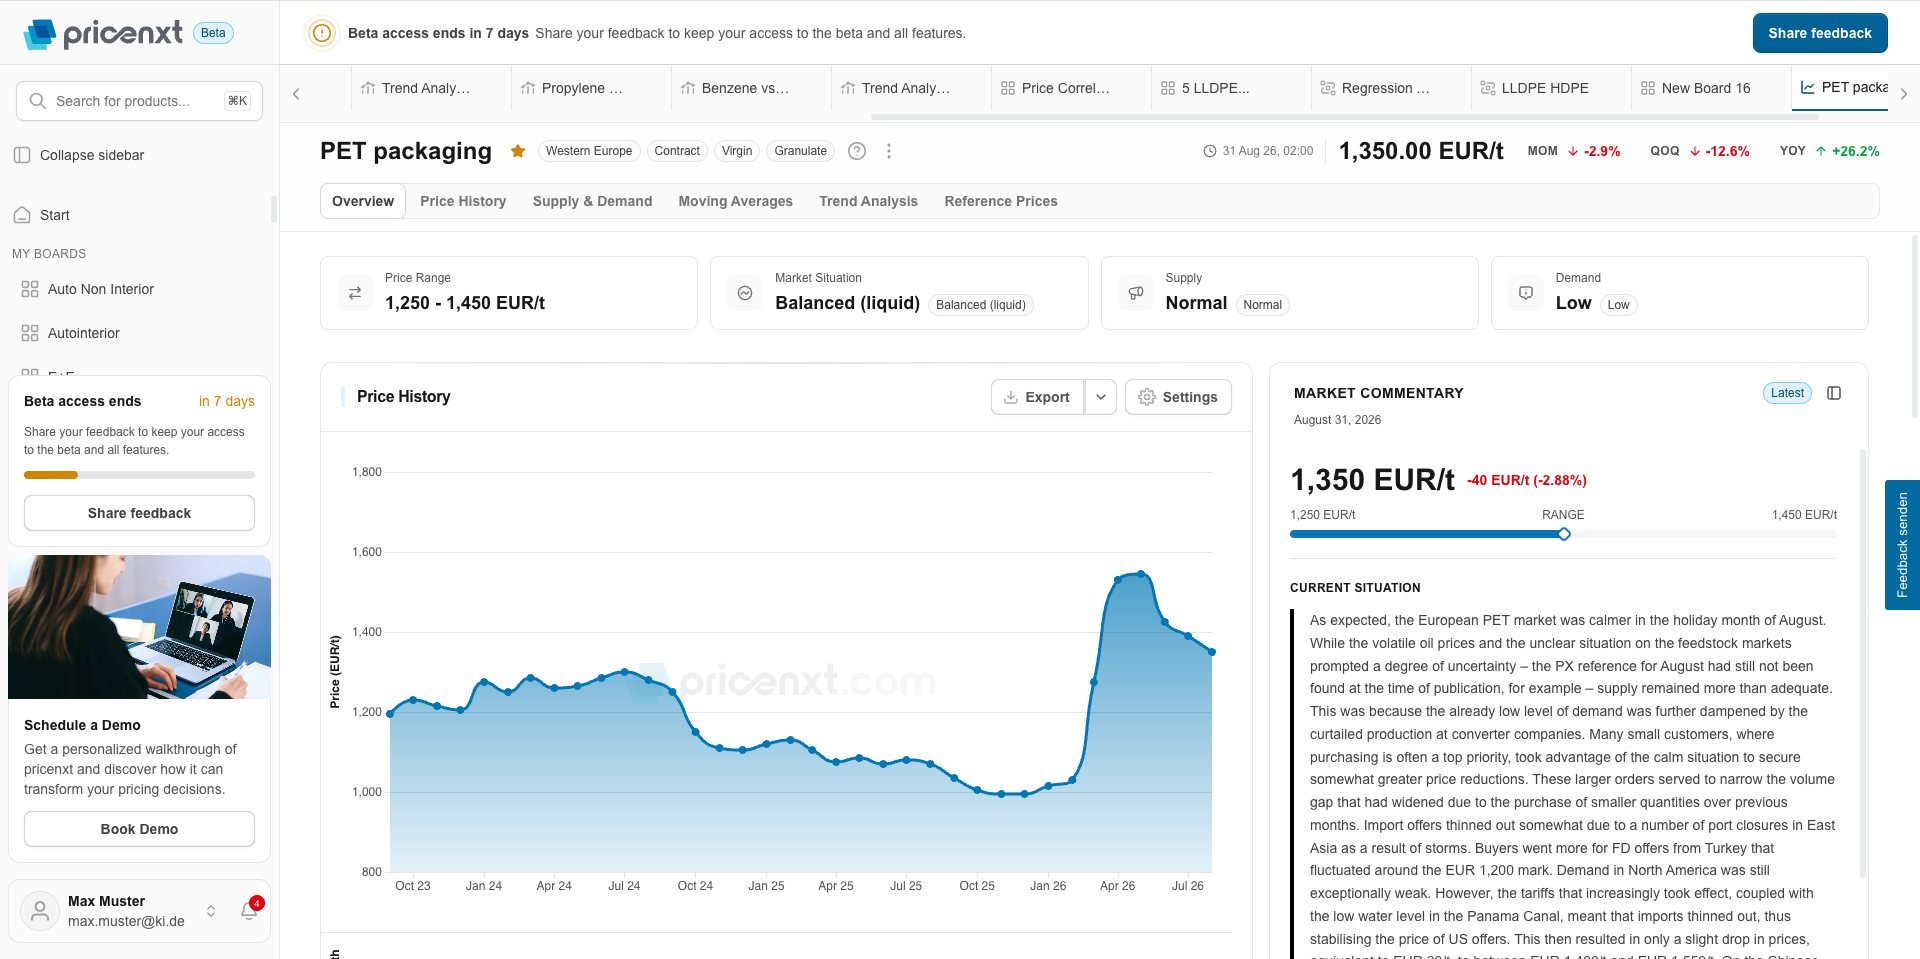The width and height of the screenshot is (1920, 959).
Task: Open the three-dot options menu
Action: coord(889,151)
